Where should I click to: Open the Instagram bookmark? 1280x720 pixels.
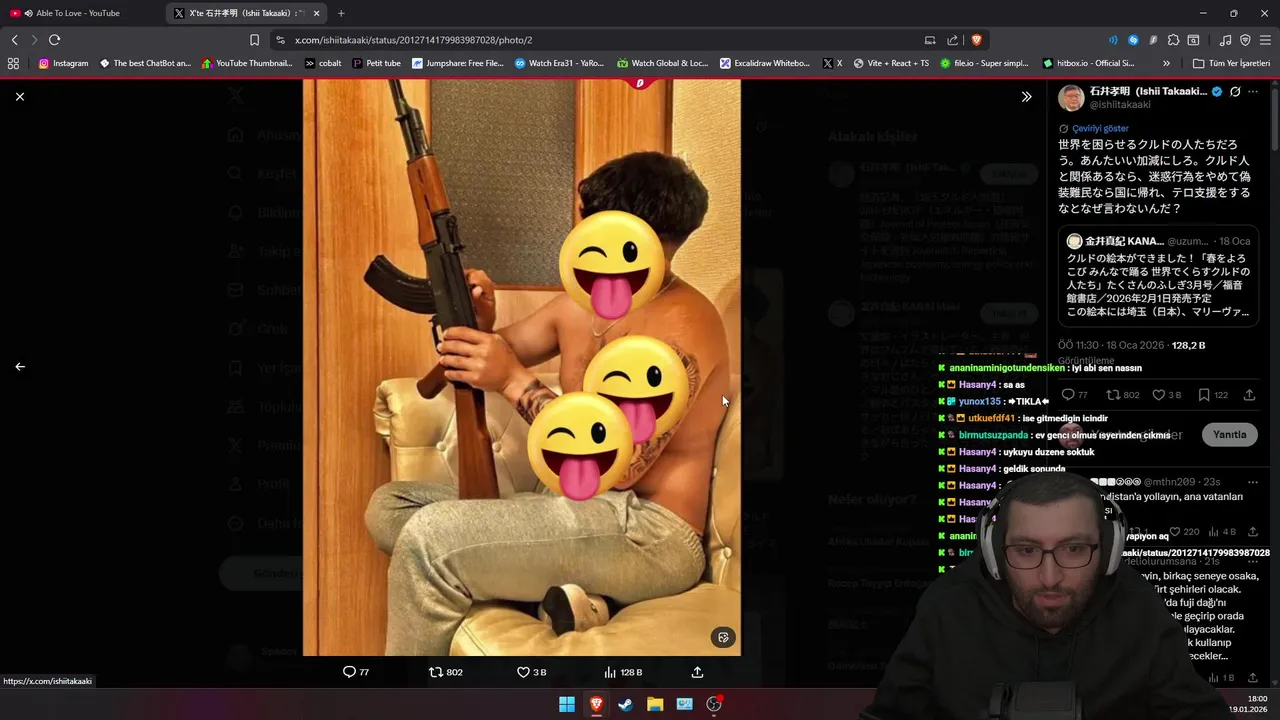coord(63,63)
